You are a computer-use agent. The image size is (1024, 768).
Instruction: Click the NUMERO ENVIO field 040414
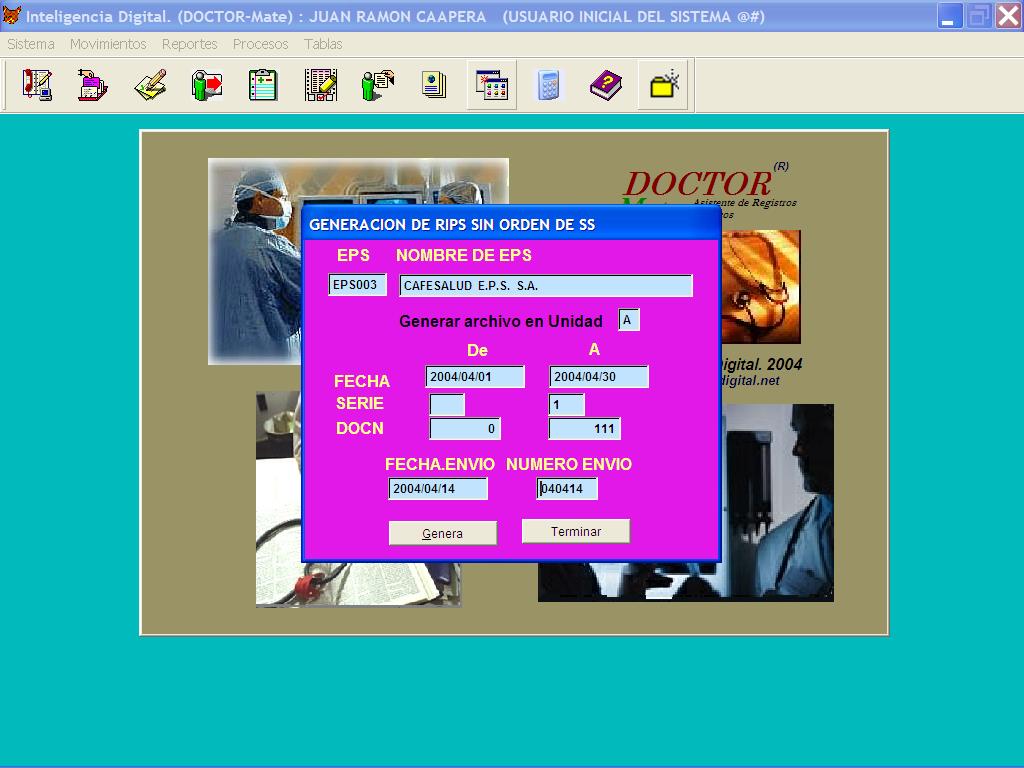567,488
